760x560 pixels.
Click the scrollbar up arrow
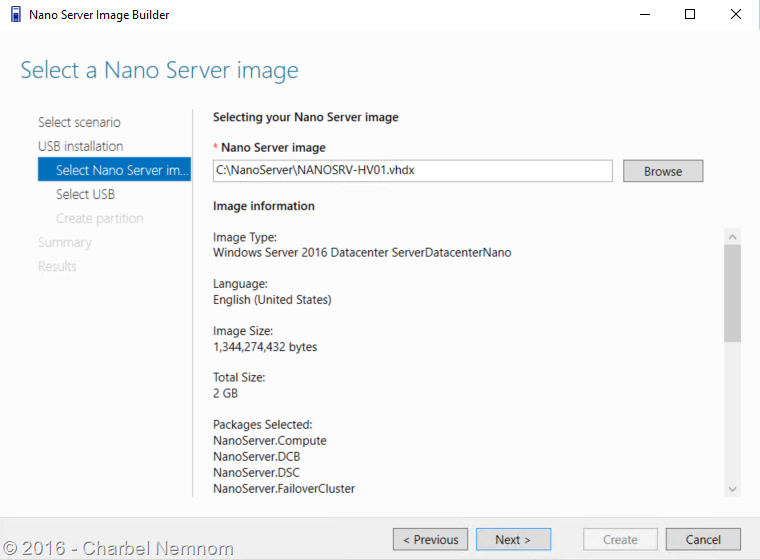click(732, 237)
